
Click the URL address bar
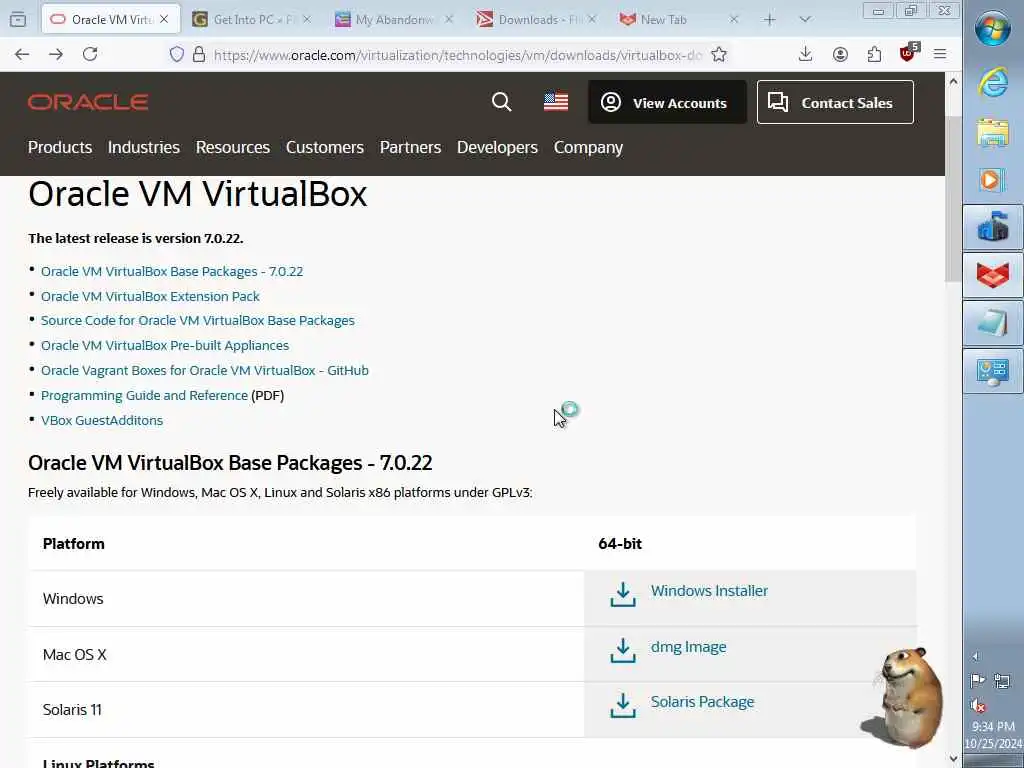coord(457,55)
